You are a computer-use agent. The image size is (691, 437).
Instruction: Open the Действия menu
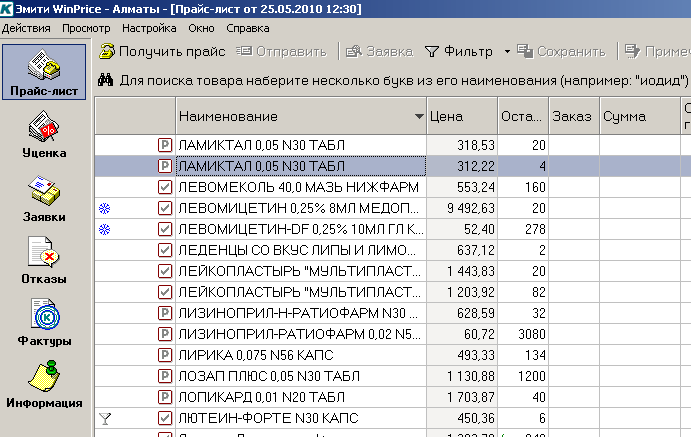pos(27,28)
